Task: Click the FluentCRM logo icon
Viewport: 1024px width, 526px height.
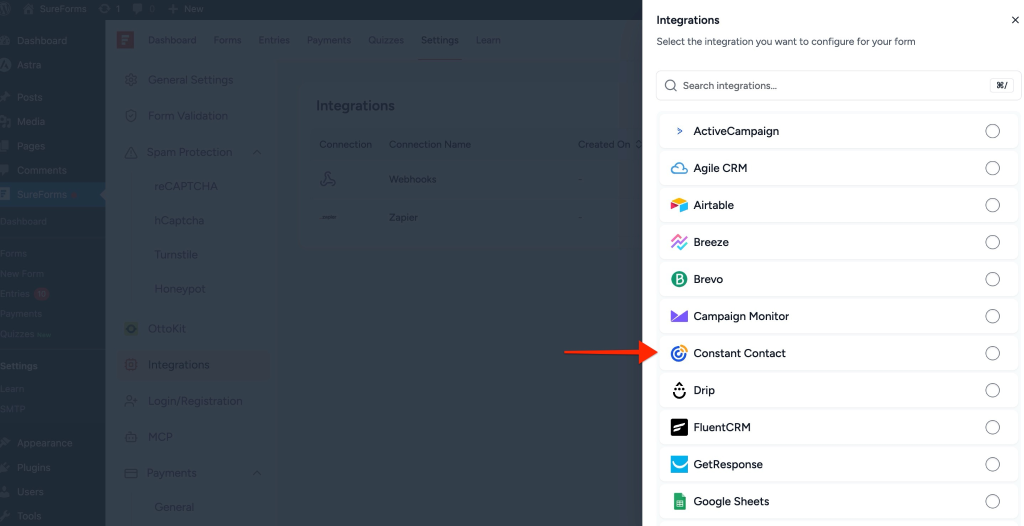Action: (679, 427)
